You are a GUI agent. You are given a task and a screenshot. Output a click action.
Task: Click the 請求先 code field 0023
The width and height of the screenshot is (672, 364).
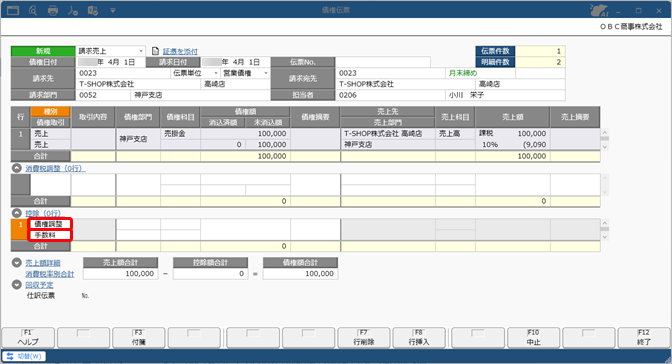coord(123,73)
